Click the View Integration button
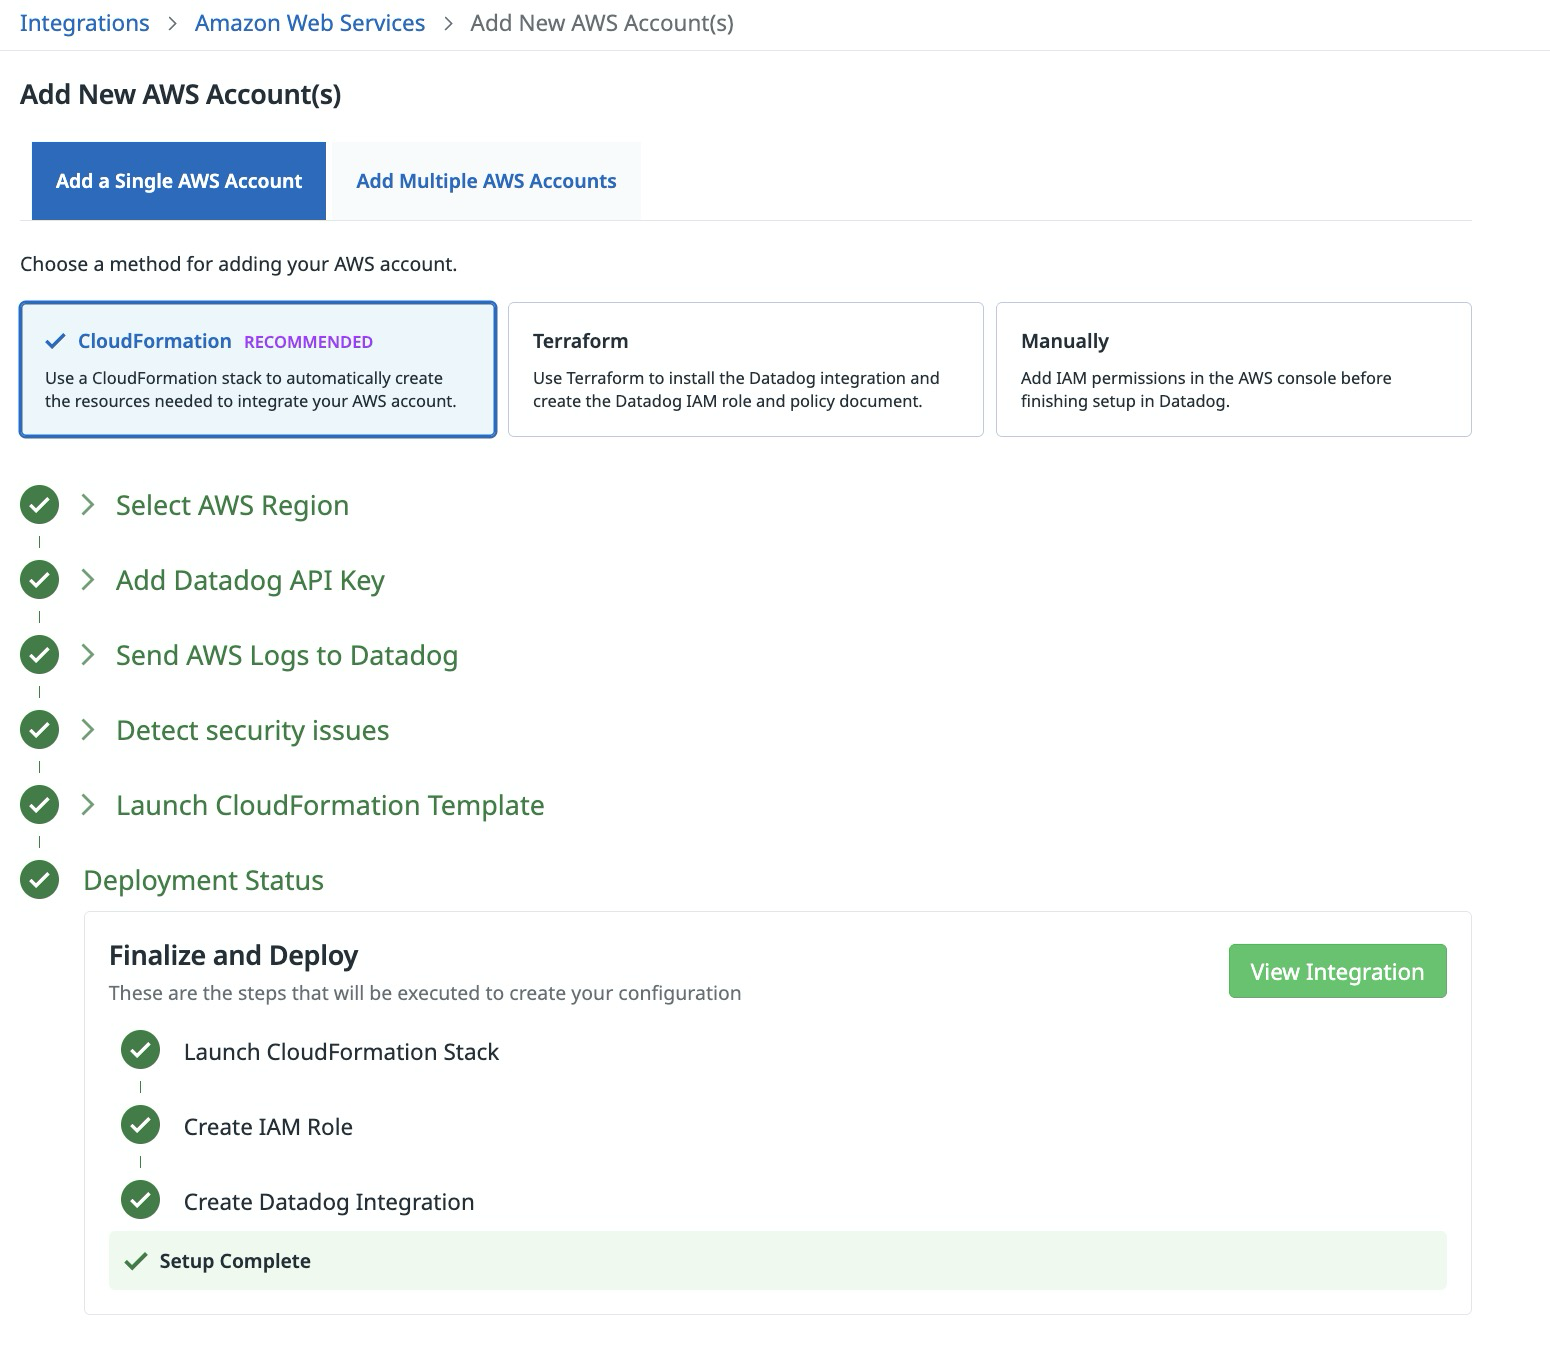The image size is (1550, 1360). tap(1337, 970)
